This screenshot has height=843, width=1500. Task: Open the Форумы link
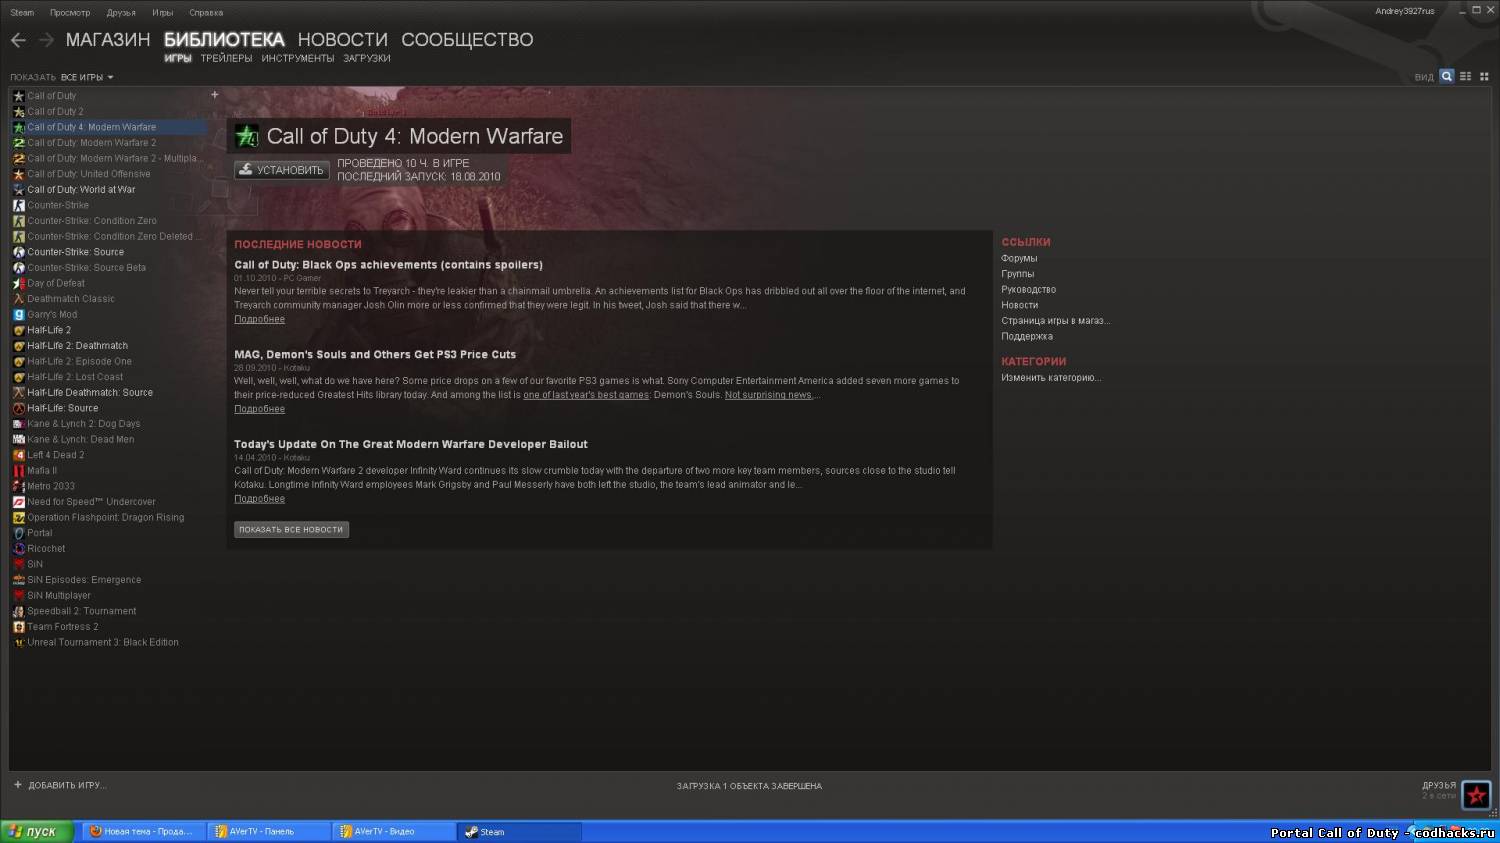(1019, 258)
